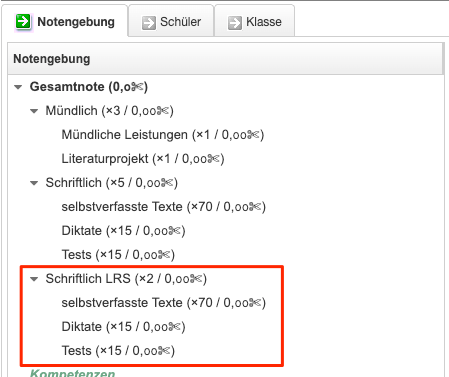
Task: Select Literaturprojekt grade item
Action: point(143,159)
